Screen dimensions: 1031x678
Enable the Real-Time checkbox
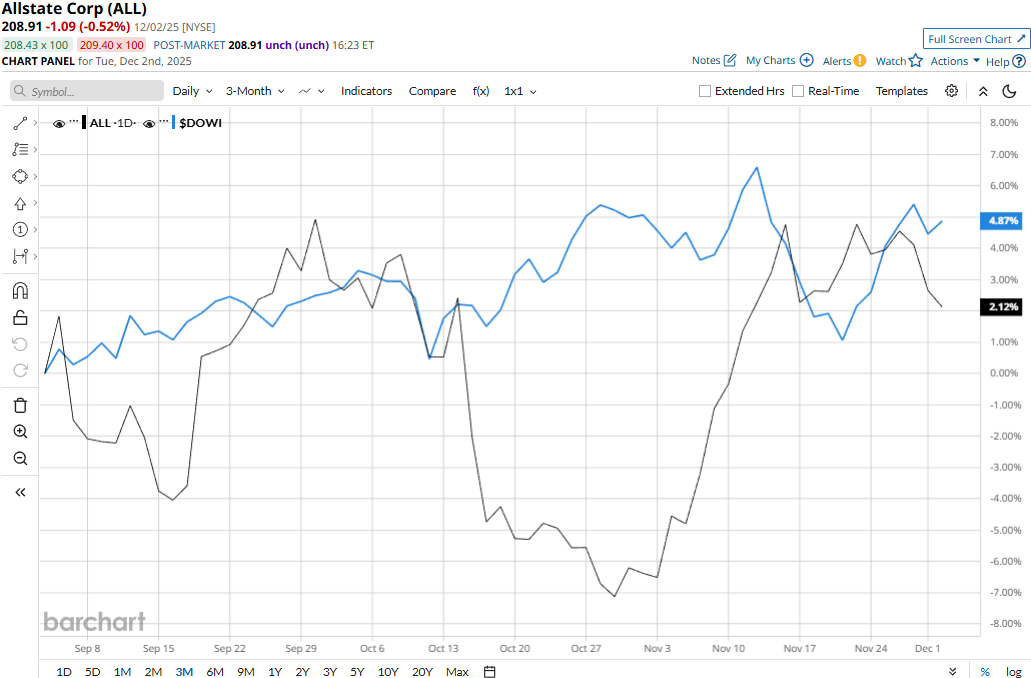798,91
